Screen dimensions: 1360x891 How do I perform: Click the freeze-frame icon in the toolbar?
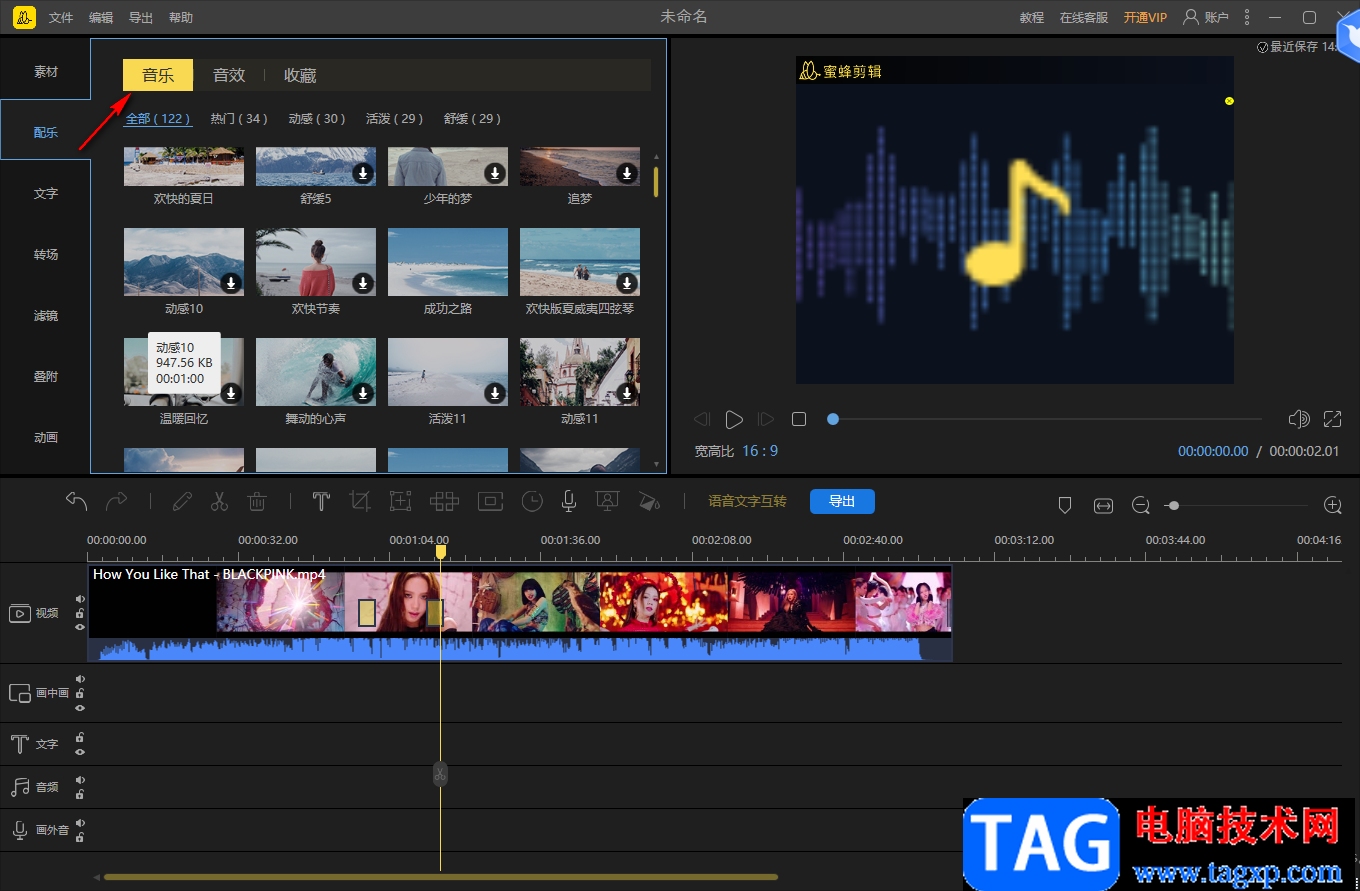pos(490,501)
